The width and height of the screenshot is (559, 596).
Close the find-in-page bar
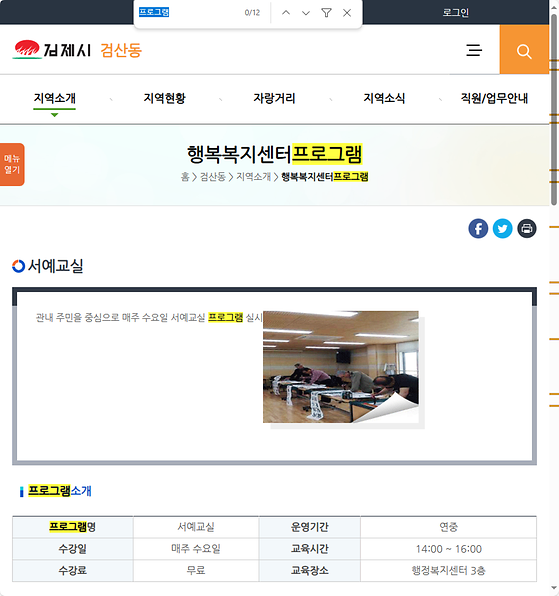click(x=347, y=13)
